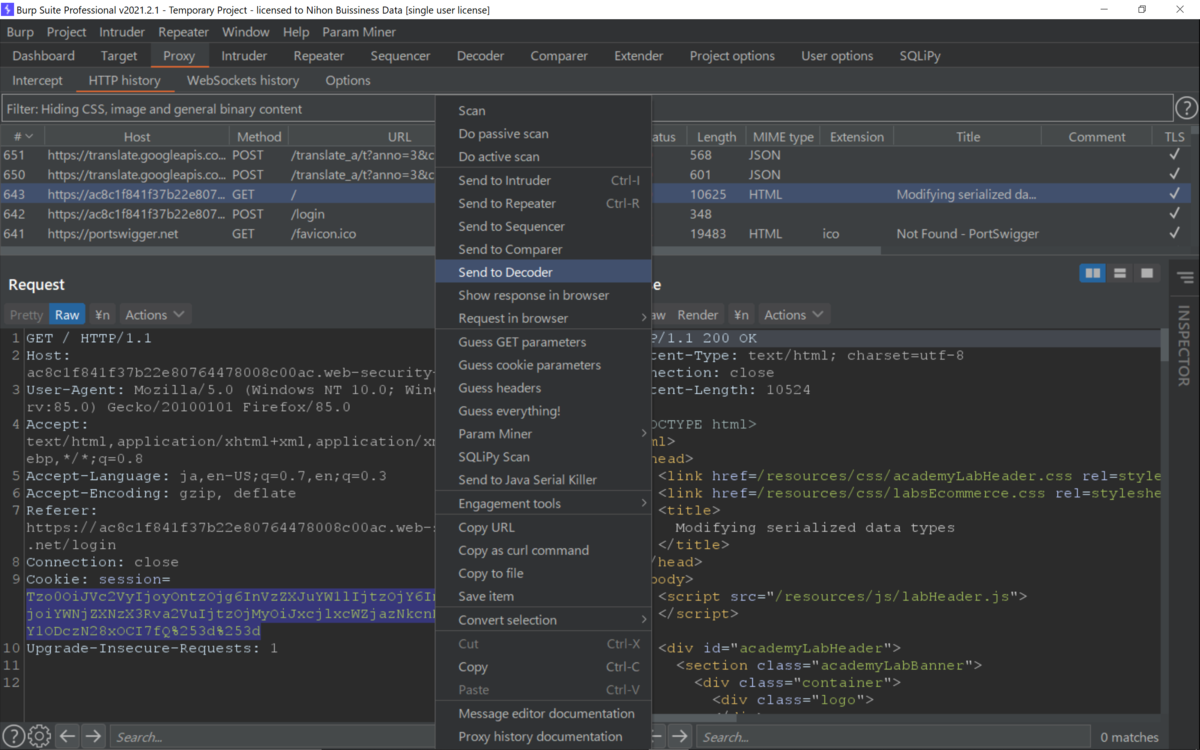Screen dimensions: 1200x750
Task: Open request search settings gear icon
Action: (39, 736)
